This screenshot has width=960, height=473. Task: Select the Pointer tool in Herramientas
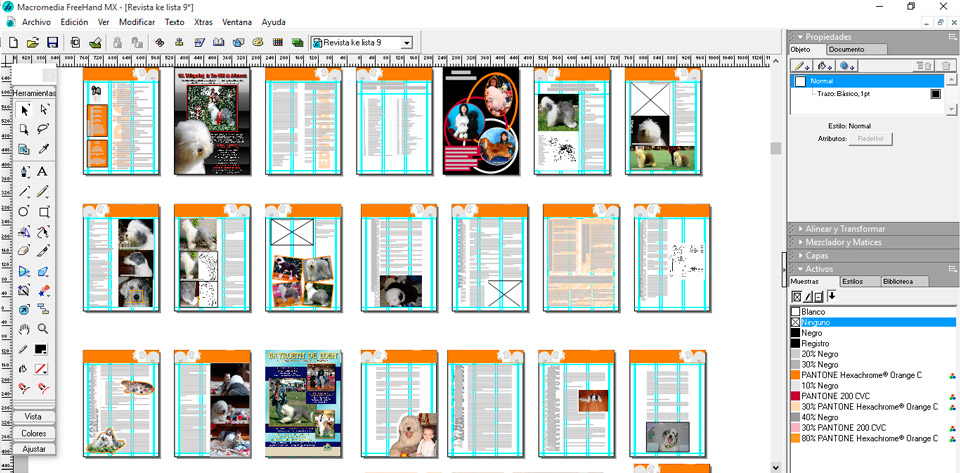(24, 110)
